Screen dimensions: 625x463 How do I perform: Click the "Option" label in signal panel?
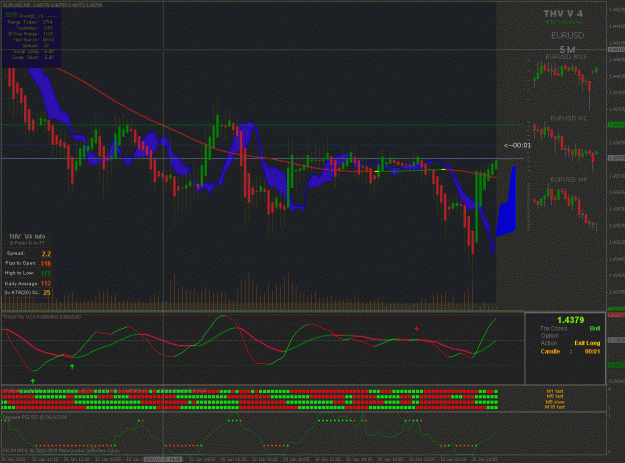pos(550,336)
